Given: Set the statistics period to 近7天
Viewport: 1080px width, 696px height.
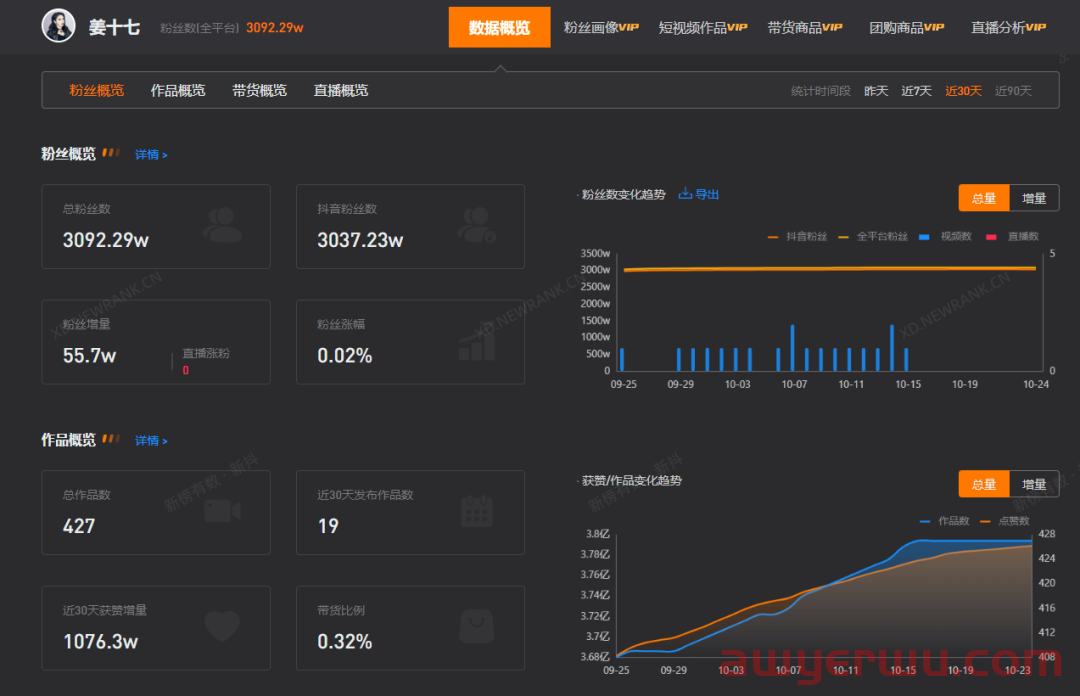Looking at the screenshot, I should point(916,91).
